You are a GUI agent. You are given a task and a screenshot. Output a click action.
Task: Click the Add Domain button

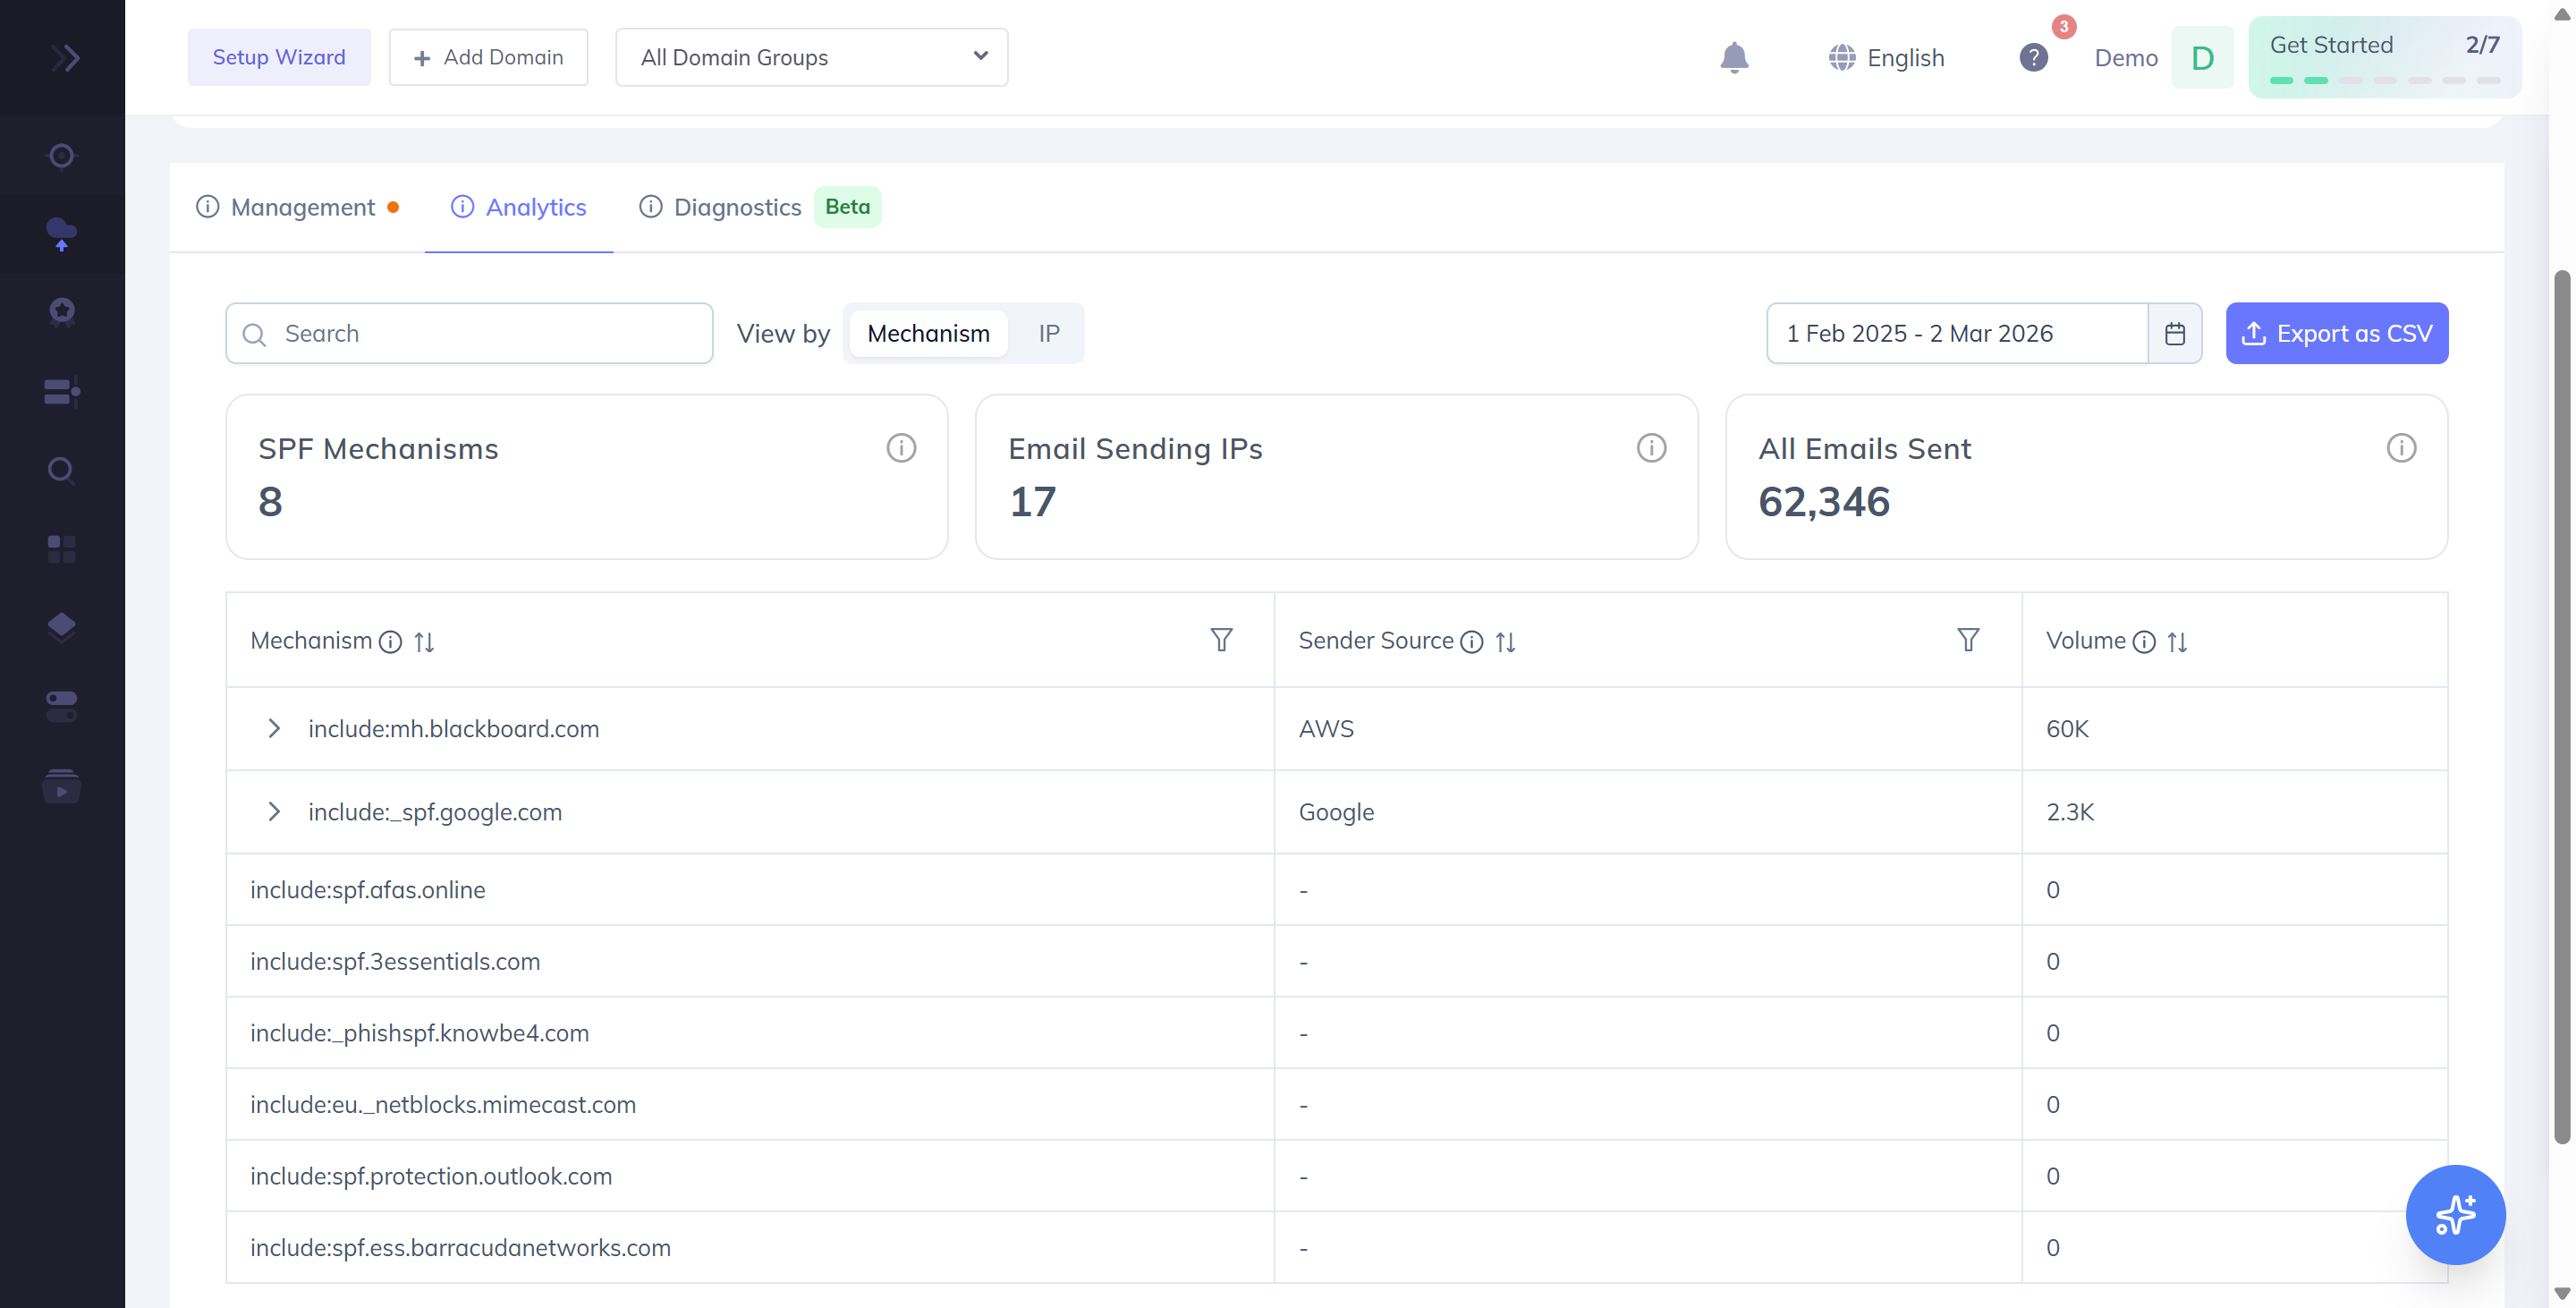pyautogui.click(x=488, y=57)
